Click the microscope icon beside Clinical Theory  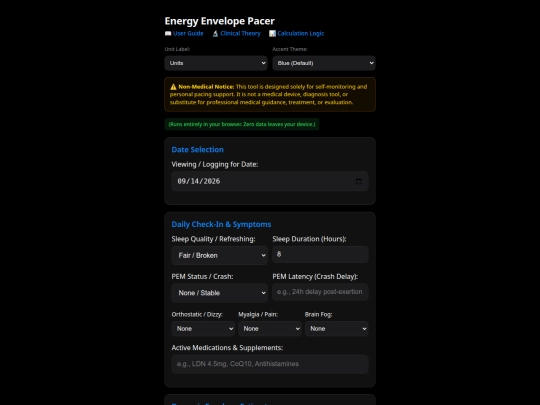(215, 33)
